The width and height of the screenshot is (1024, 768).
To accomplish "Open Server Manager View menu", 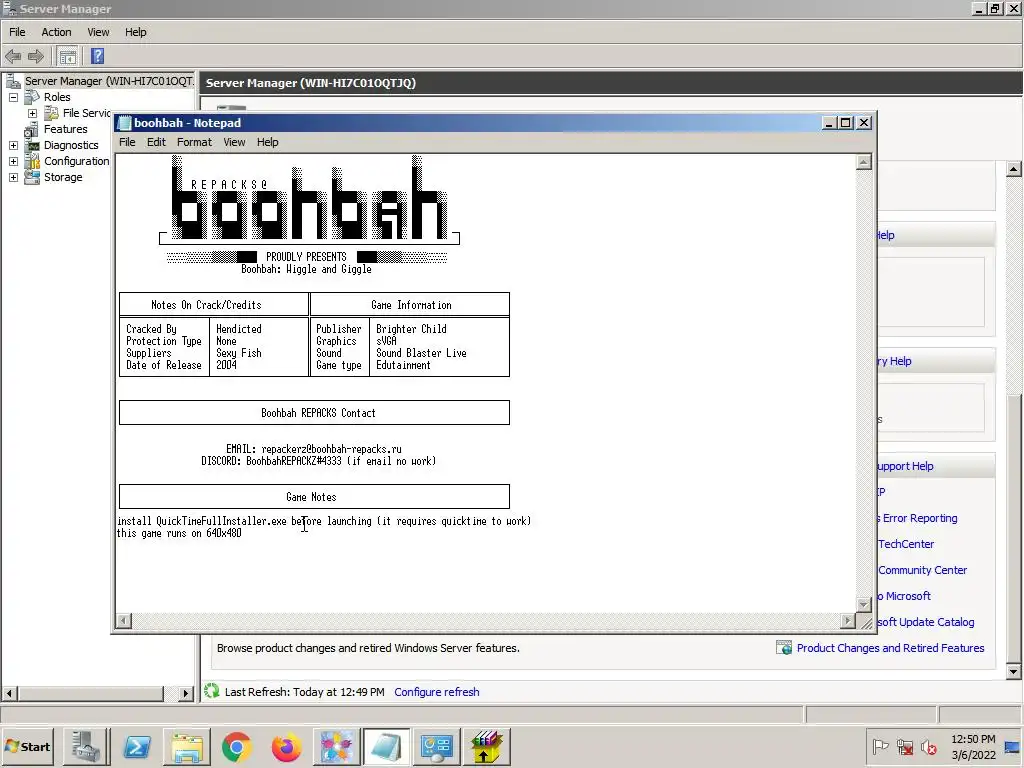I will point(99,32).
